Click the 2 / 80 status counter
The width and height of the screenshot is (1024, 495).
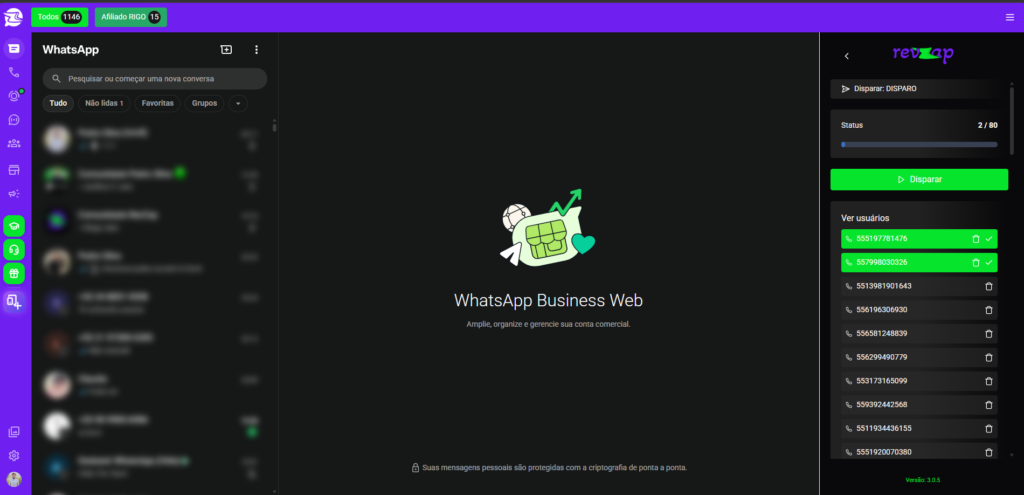point(987,125)
